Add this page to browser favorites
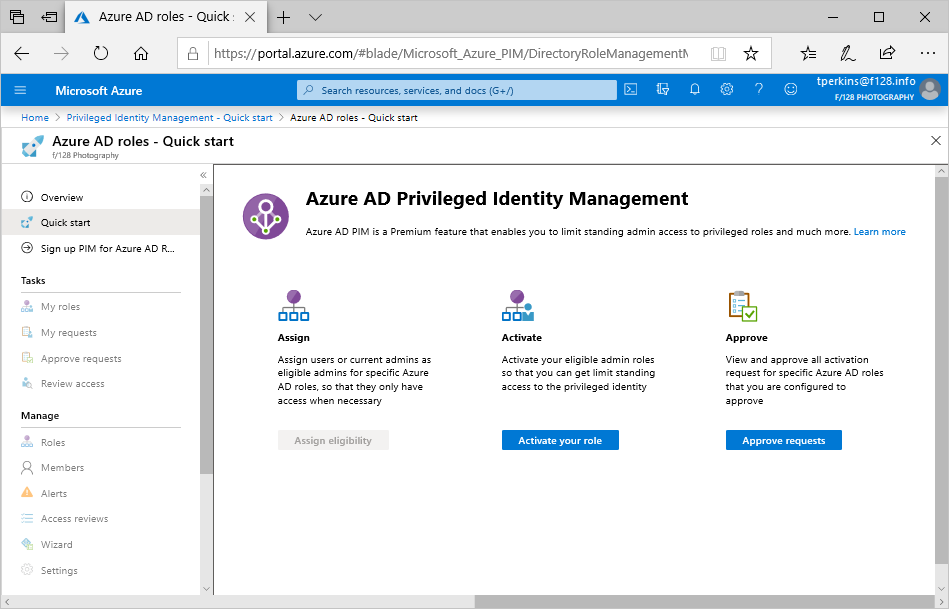Viewport: 949px width, 609px height. pos(751,53)
